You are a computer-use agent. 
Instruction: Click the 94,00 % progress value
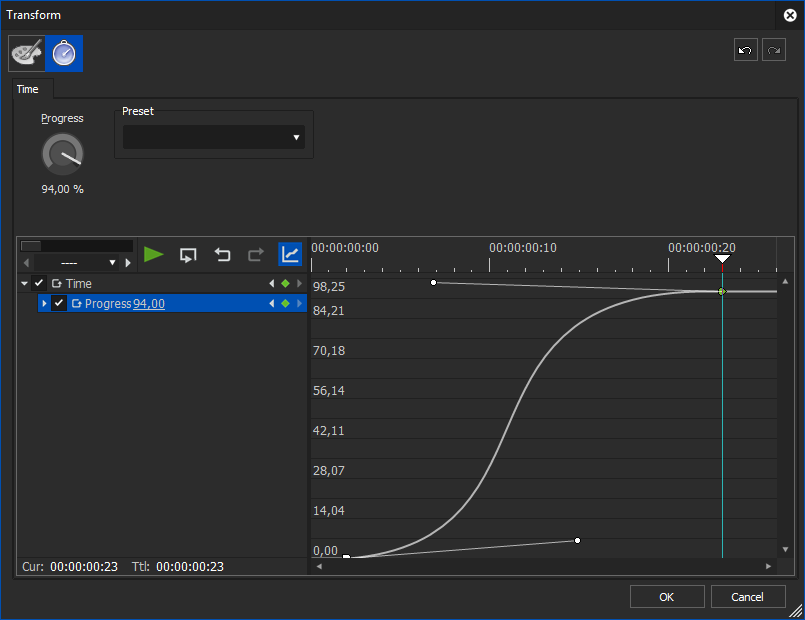tap(63, 189)
